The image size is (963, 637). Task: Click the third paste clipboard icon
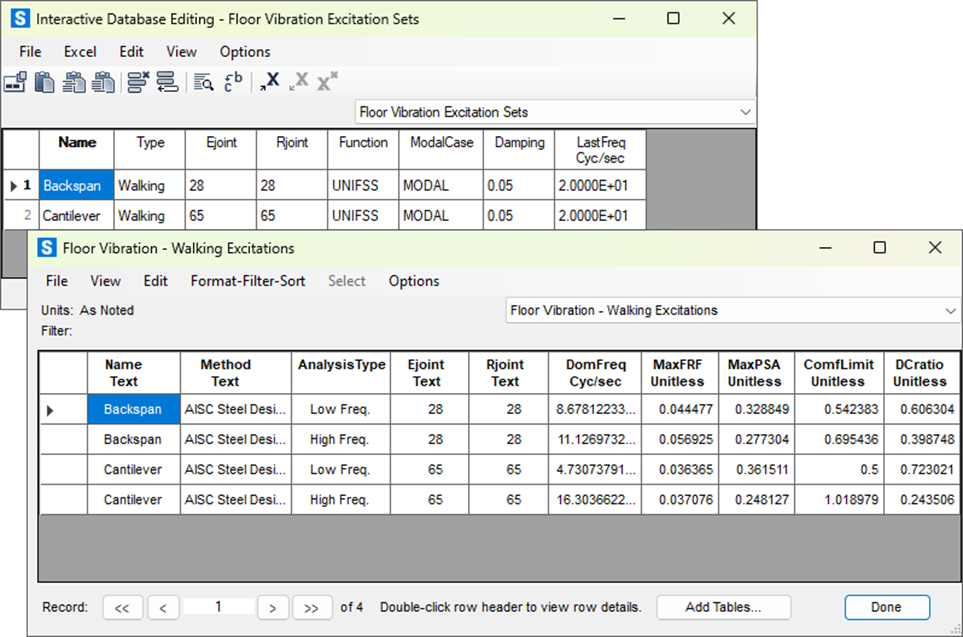click(103, 82)
